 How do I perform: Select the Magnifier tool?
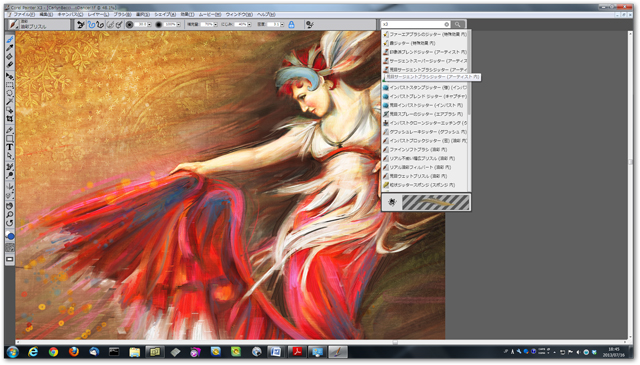pos(9,214)
